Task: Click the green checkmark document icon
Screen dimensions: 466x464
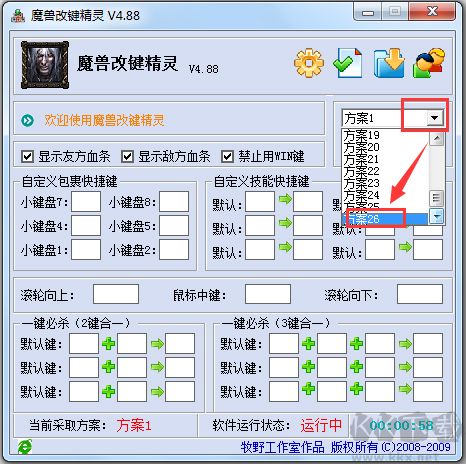Action: tap(348, 63)
